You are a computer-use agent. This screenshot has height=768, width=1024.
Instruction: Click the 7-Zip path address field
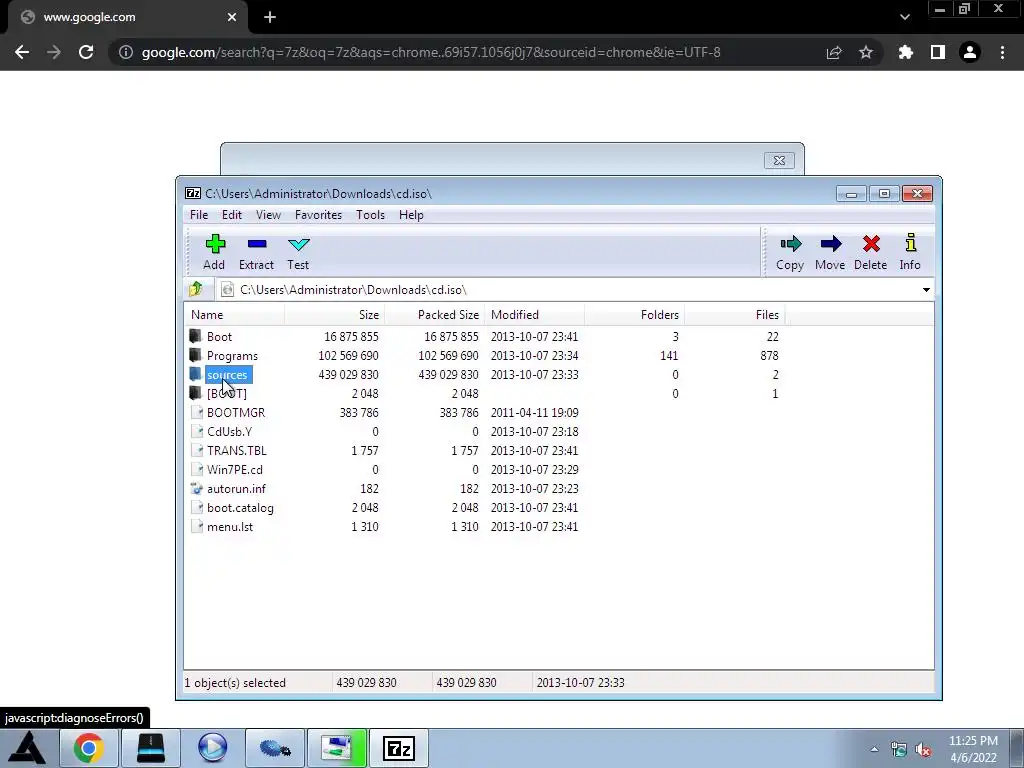(x=575, y=289)
